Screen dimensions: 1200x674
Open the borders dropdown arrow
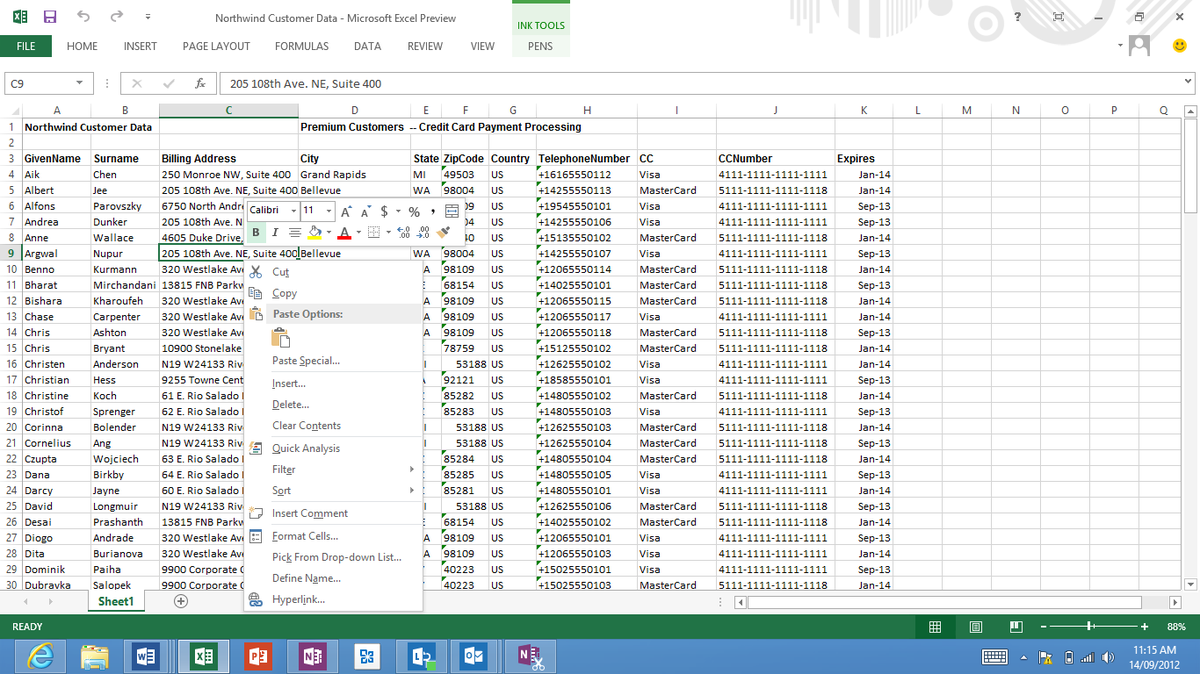(x=388, y=232)
